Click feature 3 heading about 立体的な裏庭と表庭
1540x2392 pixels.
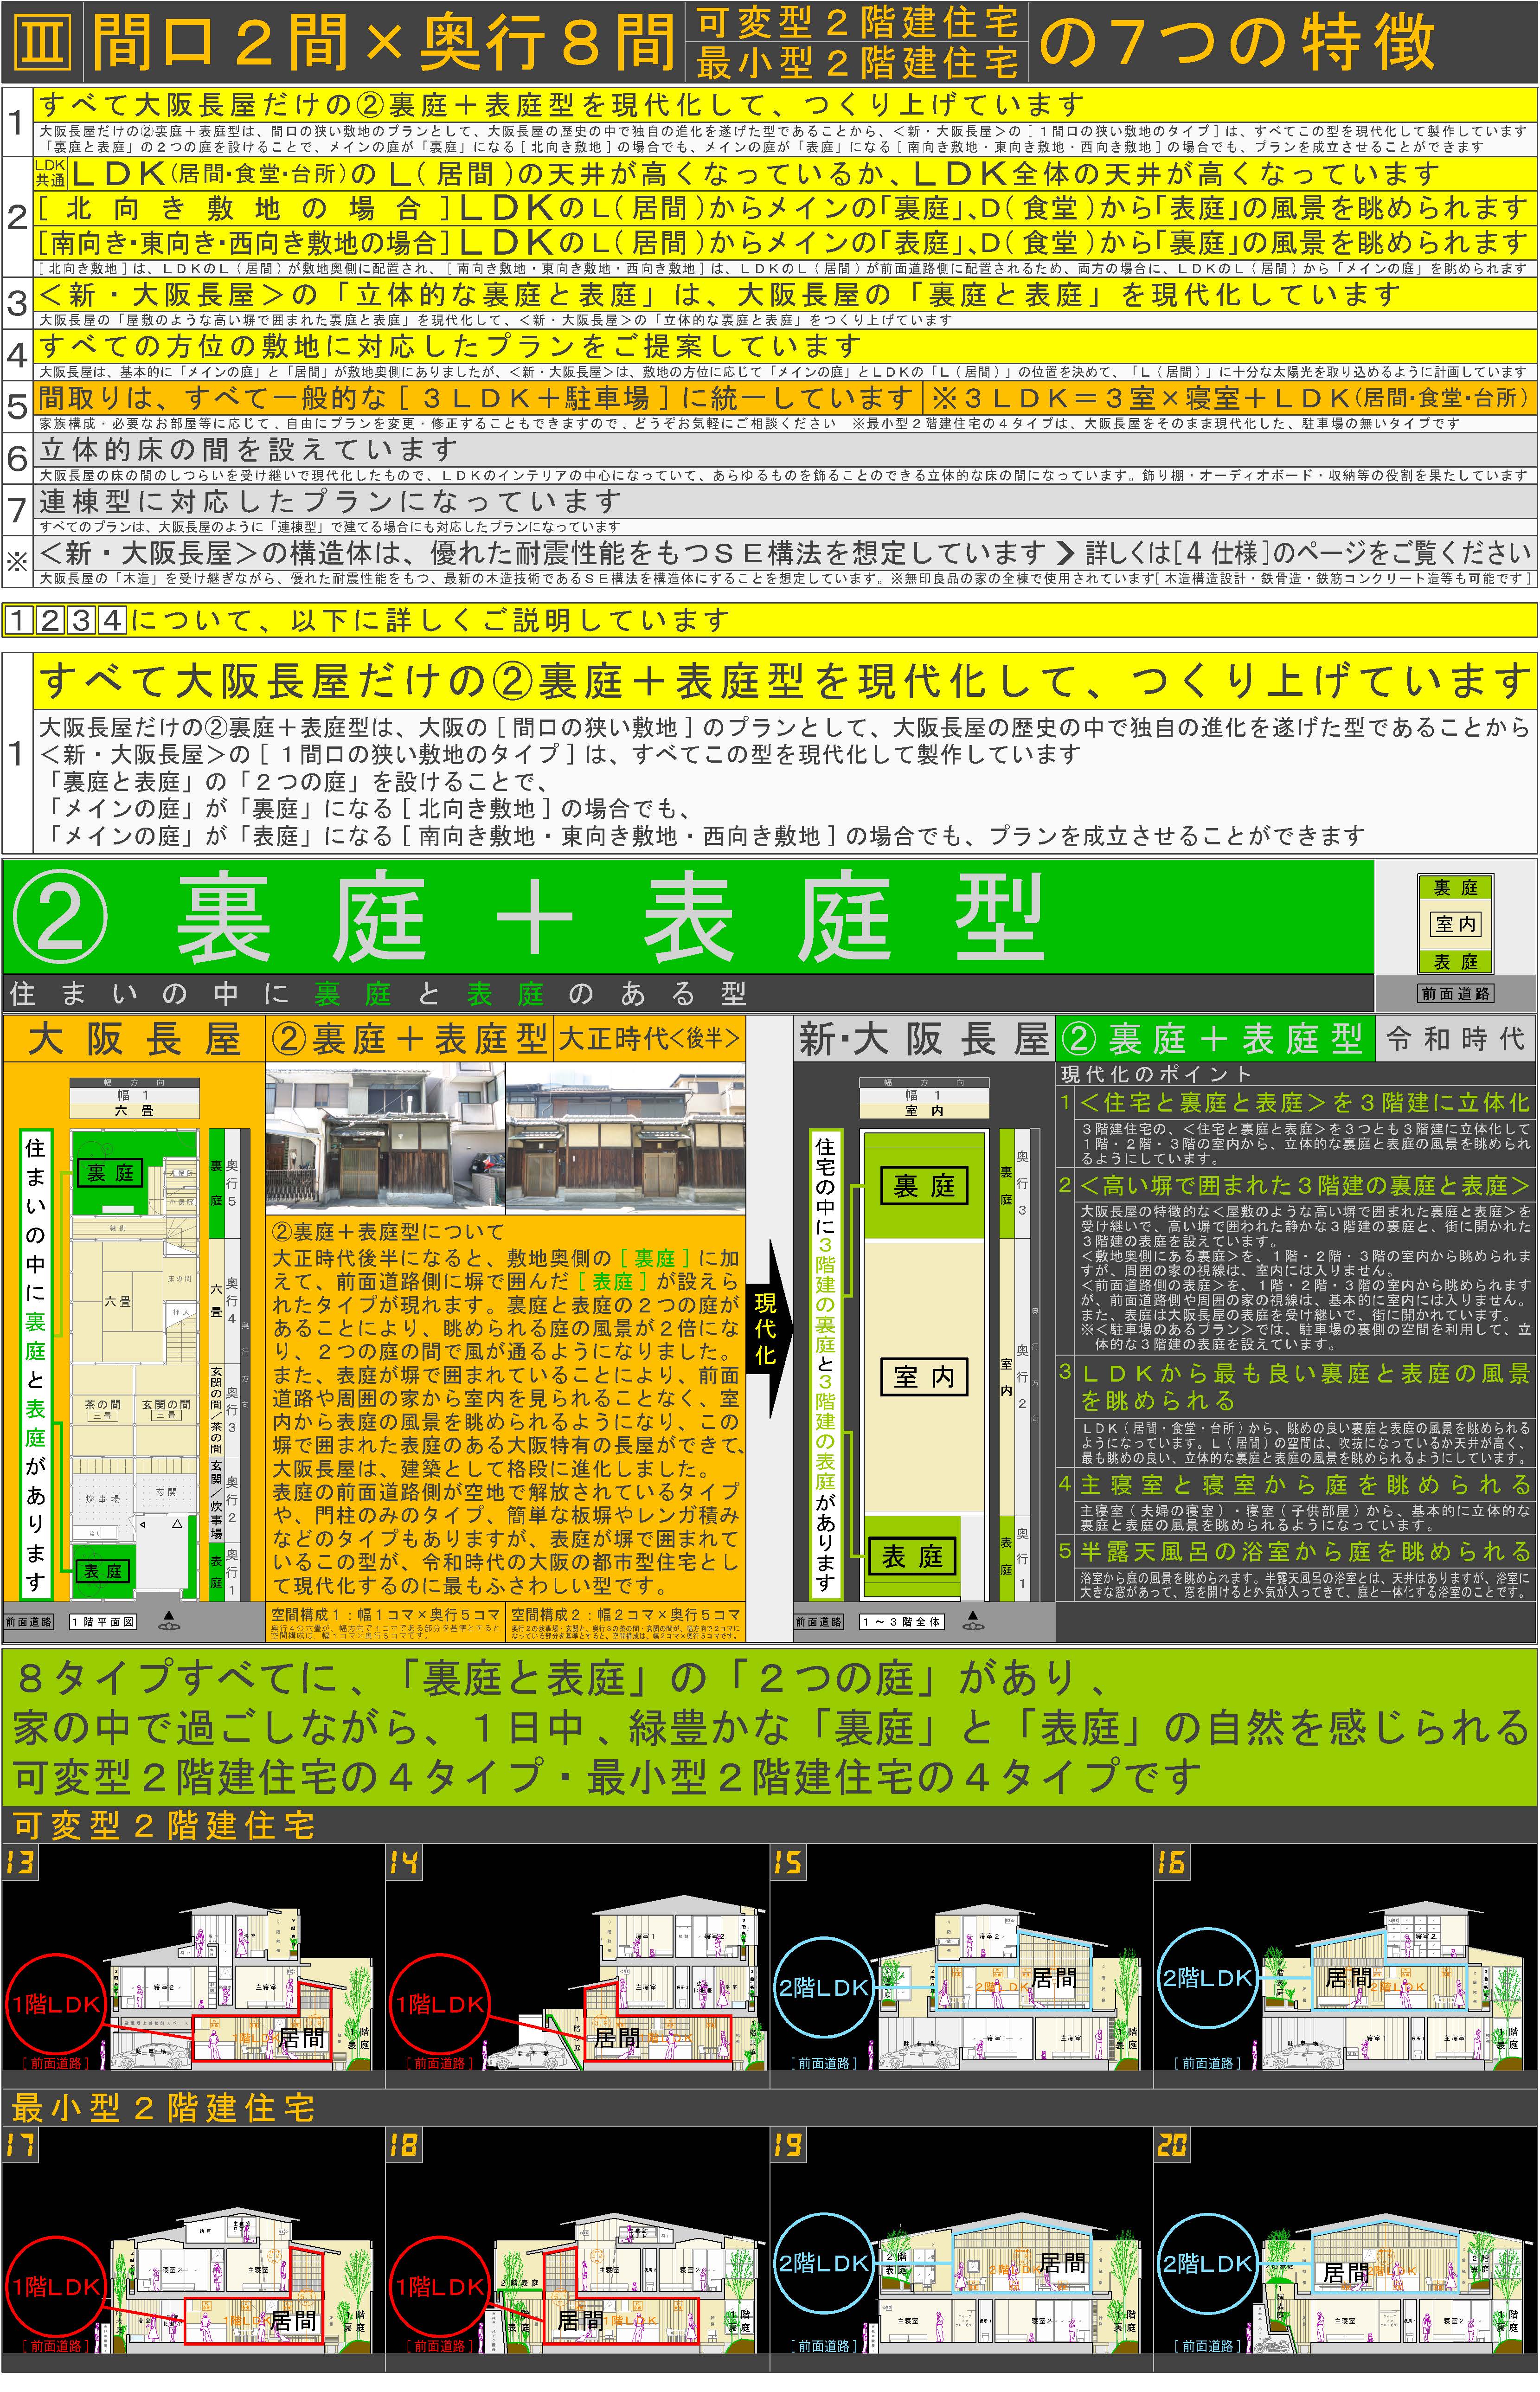(720, 295)
